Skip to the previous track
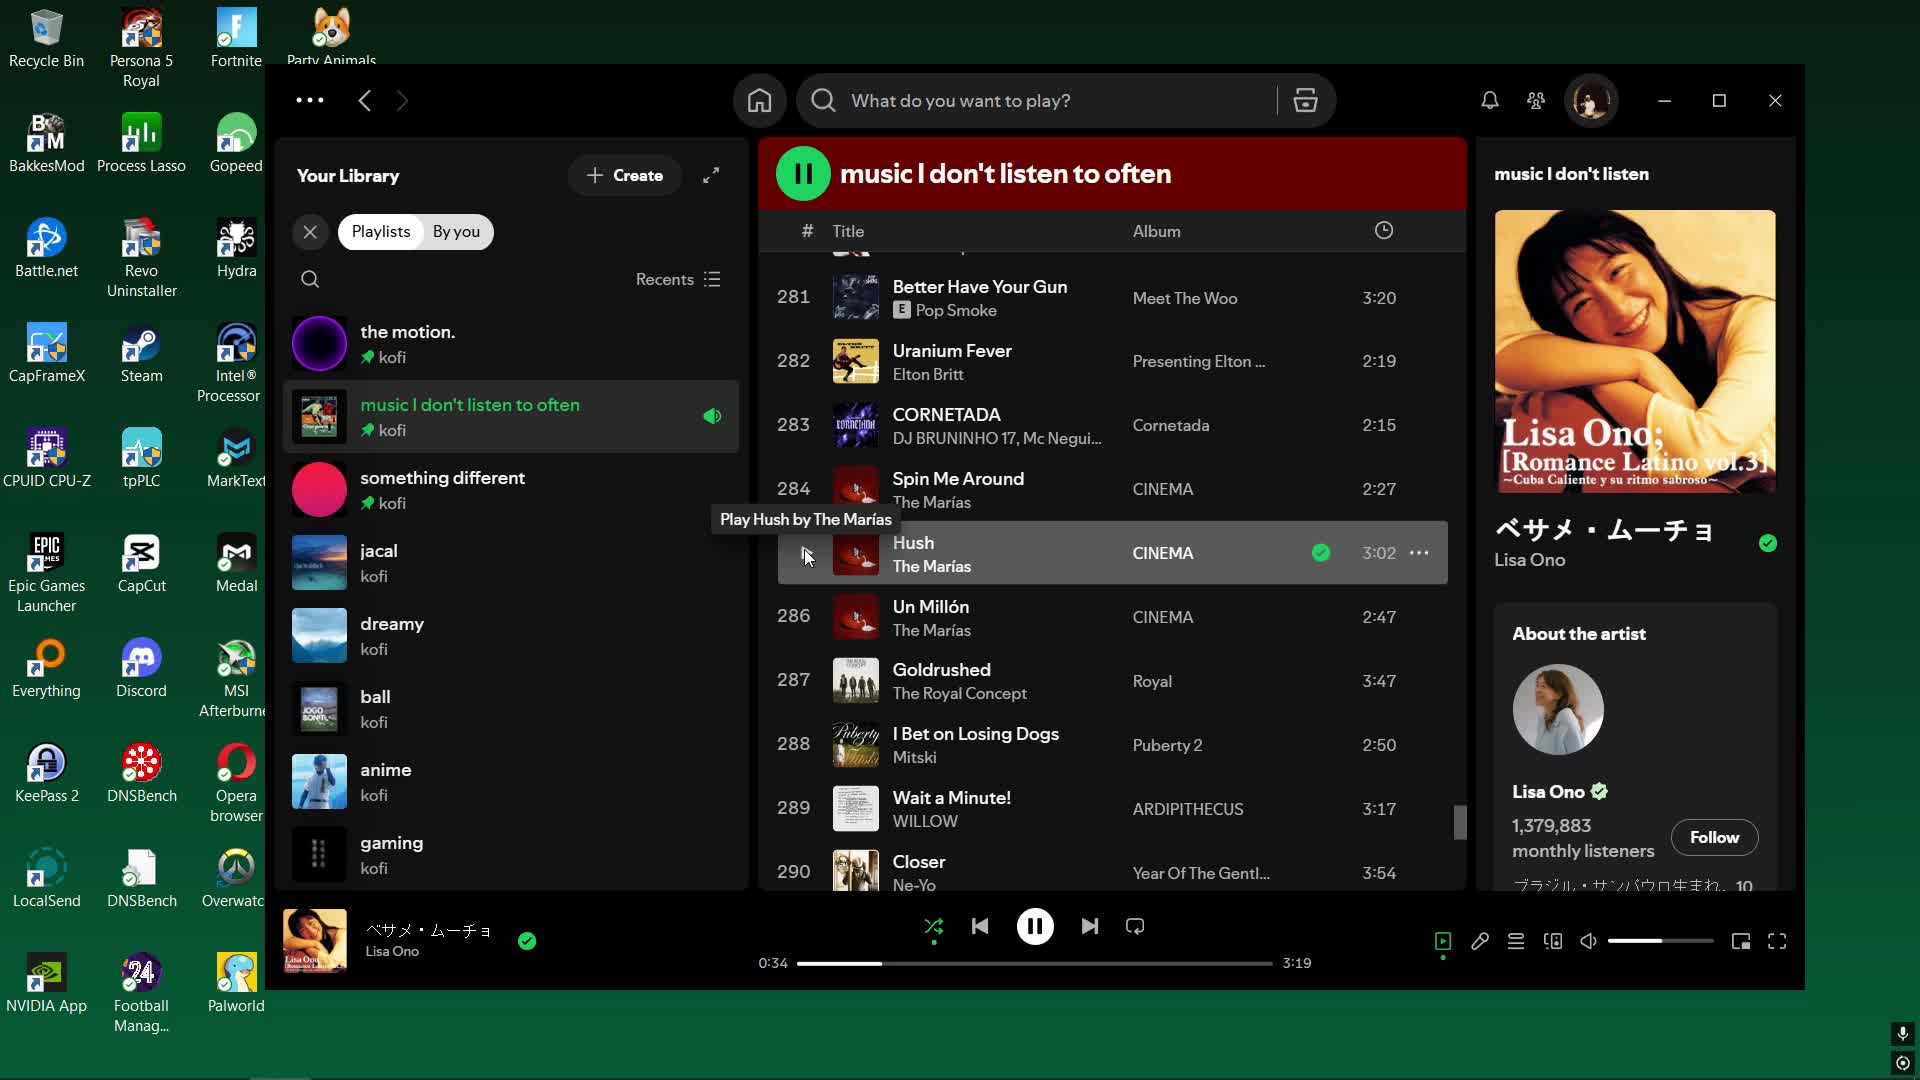Screen dimensions: 1920x1080 point(980,927)
